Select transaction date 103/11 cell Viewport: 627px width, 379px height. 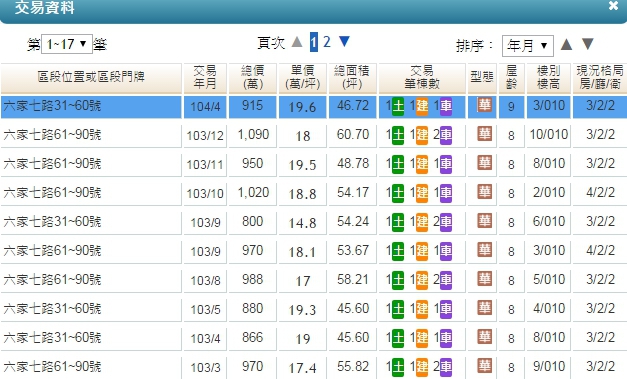205,164
